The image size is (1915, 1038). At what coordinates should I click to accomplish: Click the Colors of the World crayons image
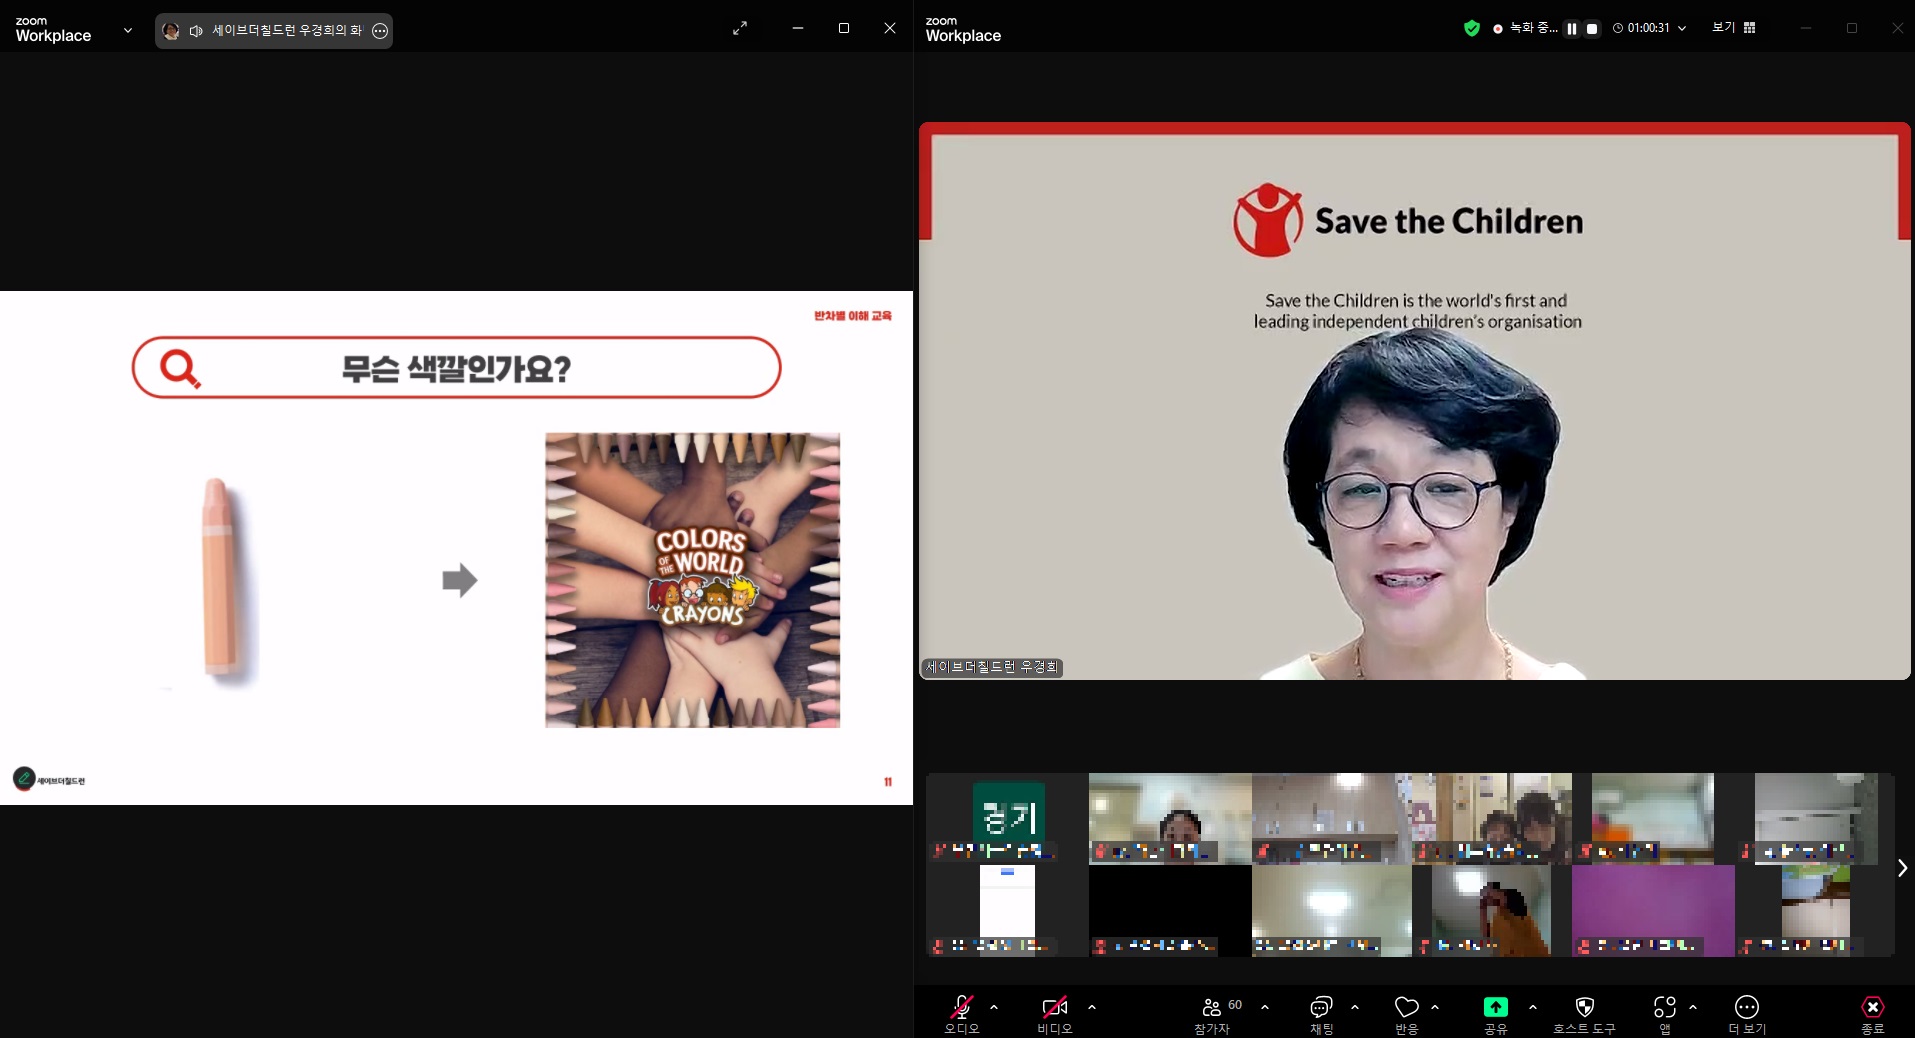point(692,580)
